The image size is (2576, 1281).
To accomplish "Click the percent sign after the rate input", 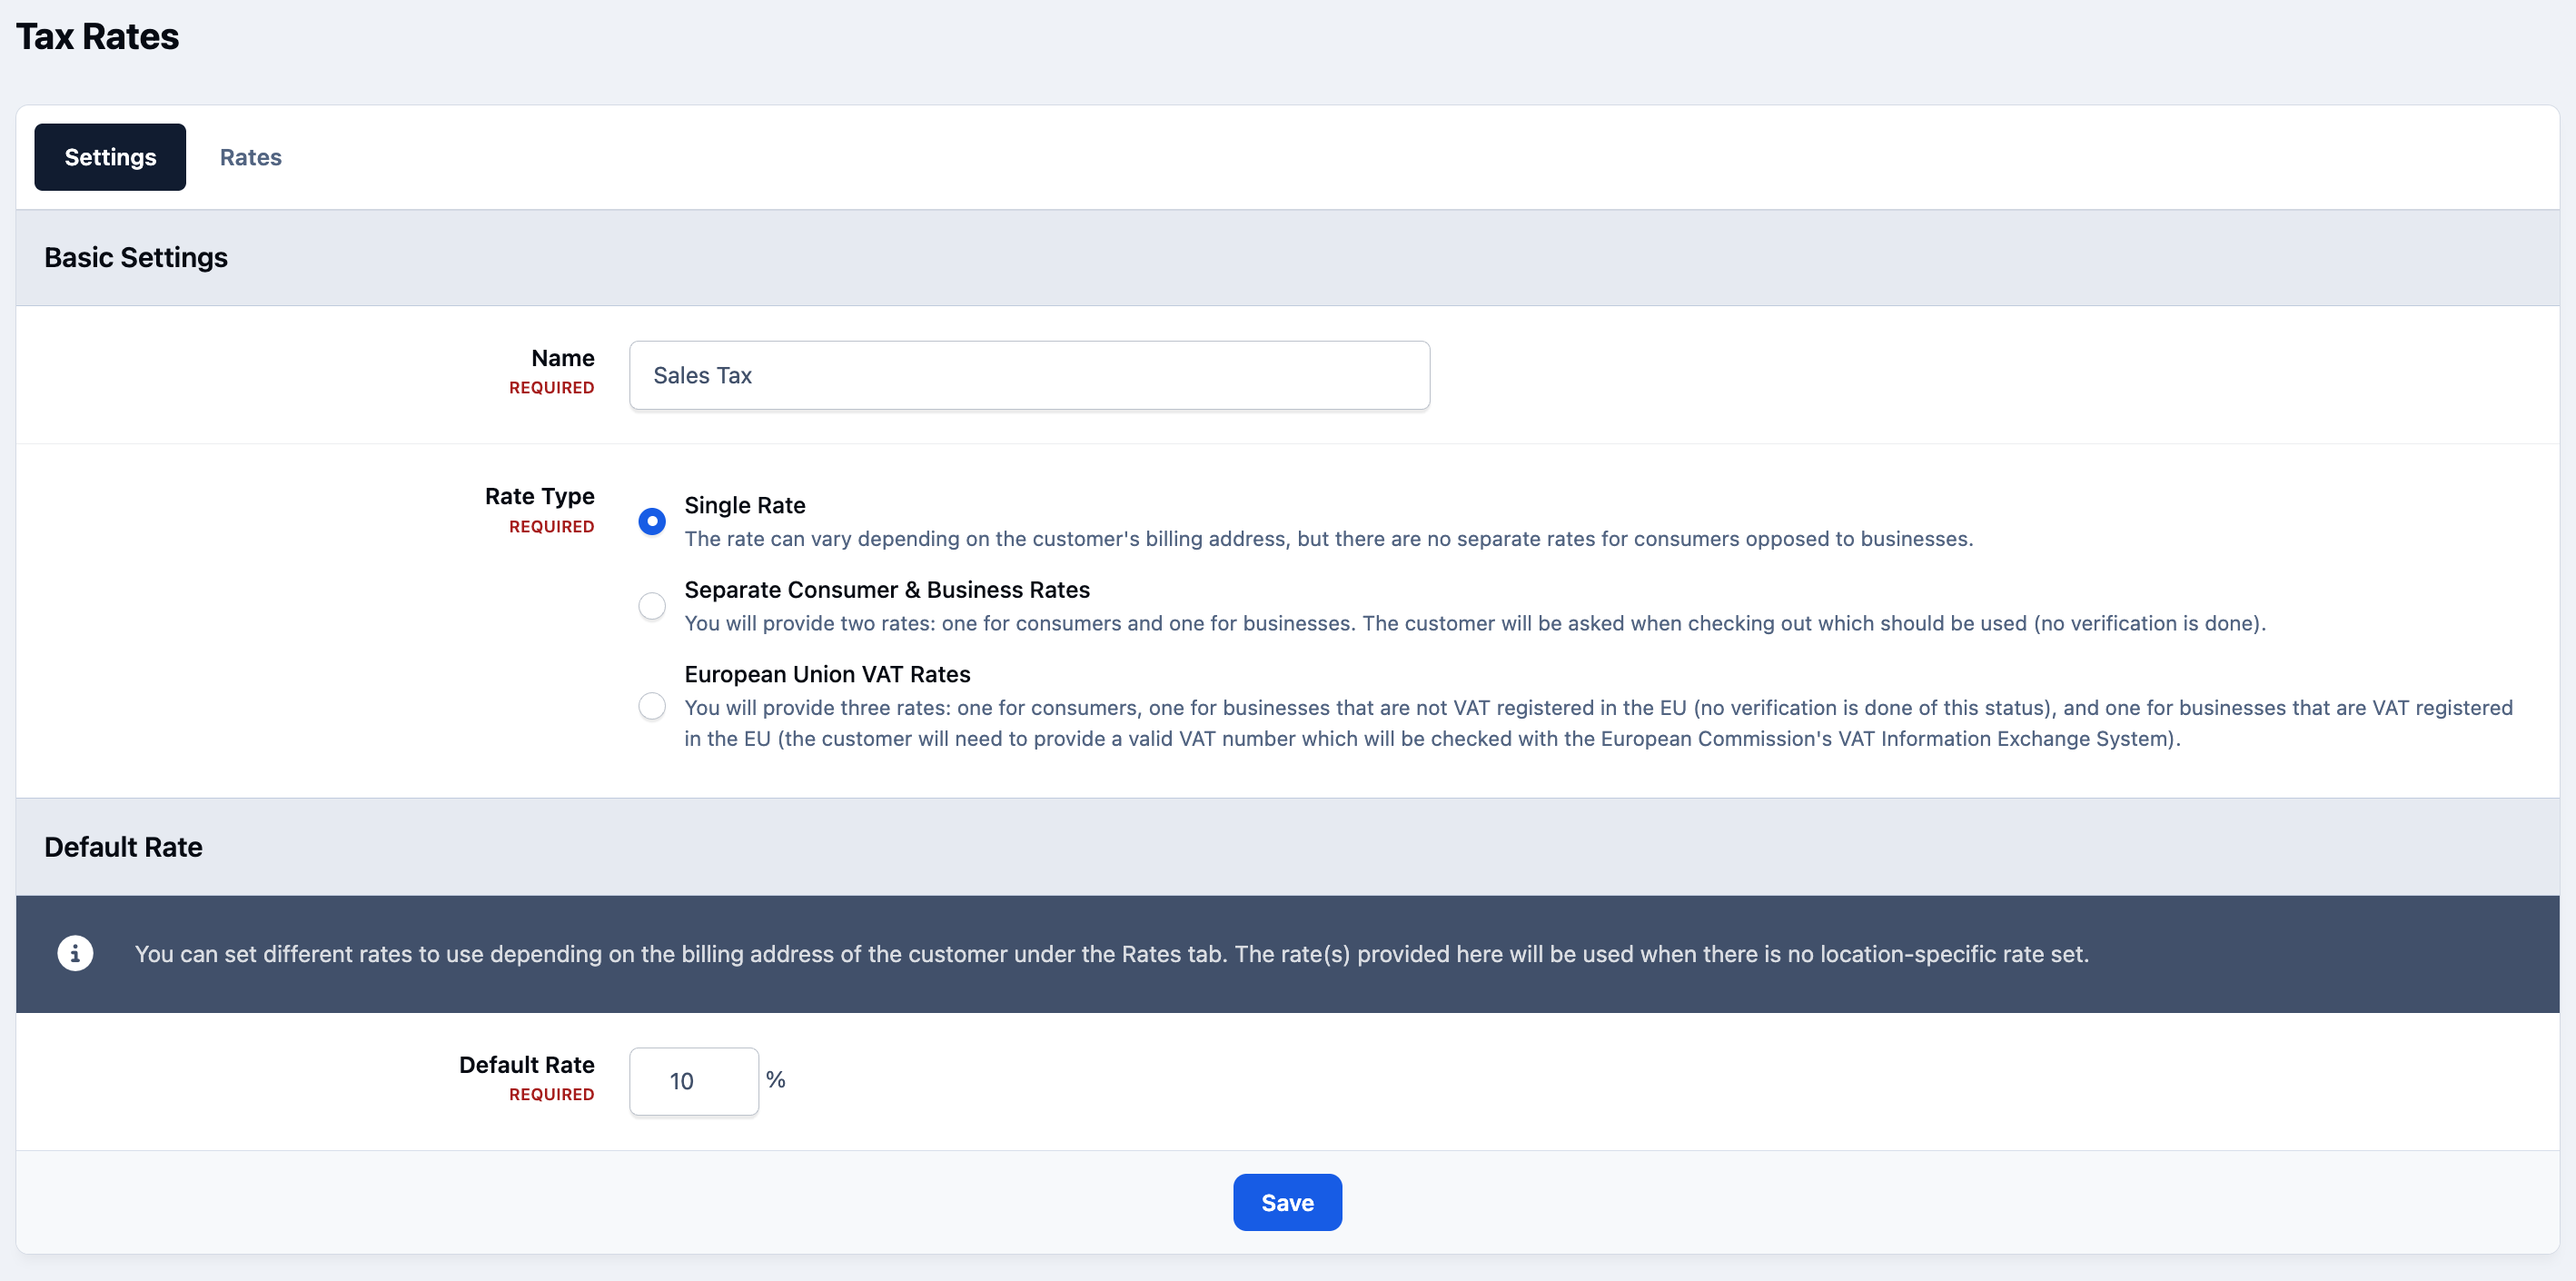I will tap(775, 1079).
